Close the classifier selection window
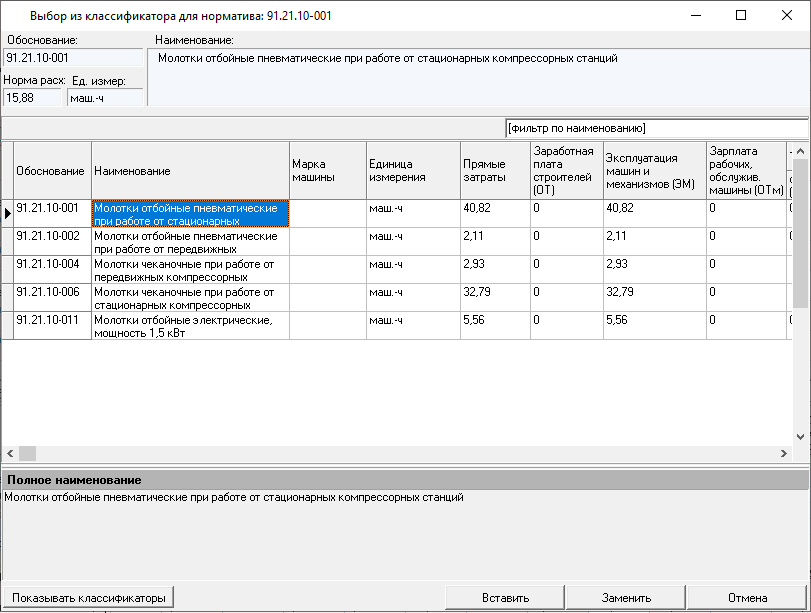This screenshot has width=811, height=613. click(786, 15)
